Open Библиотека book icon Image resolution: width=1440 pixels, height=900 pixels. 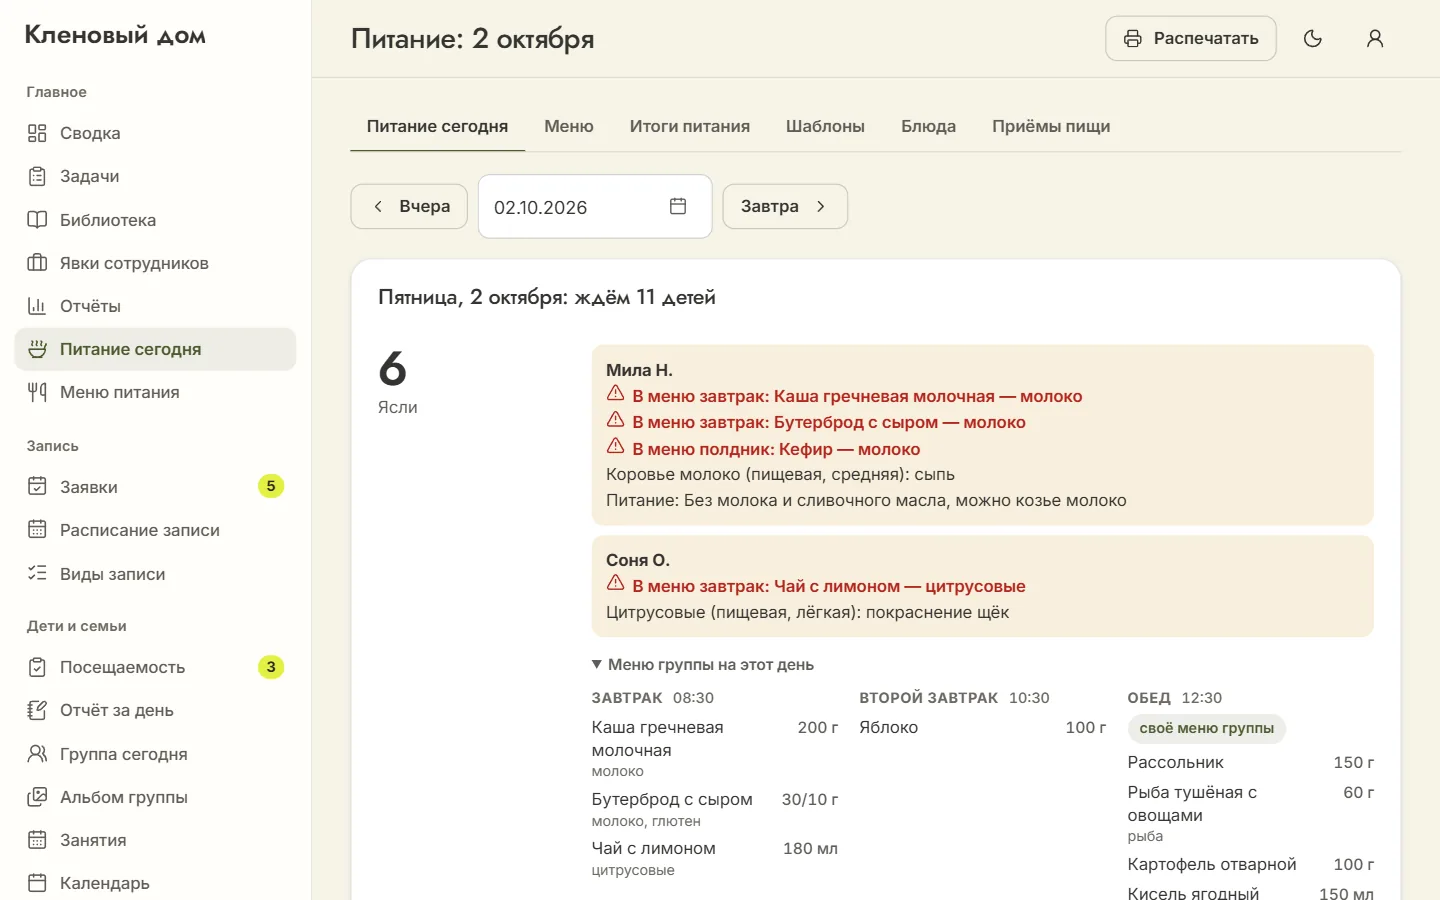pyautogui.click(x=37, y=220)
